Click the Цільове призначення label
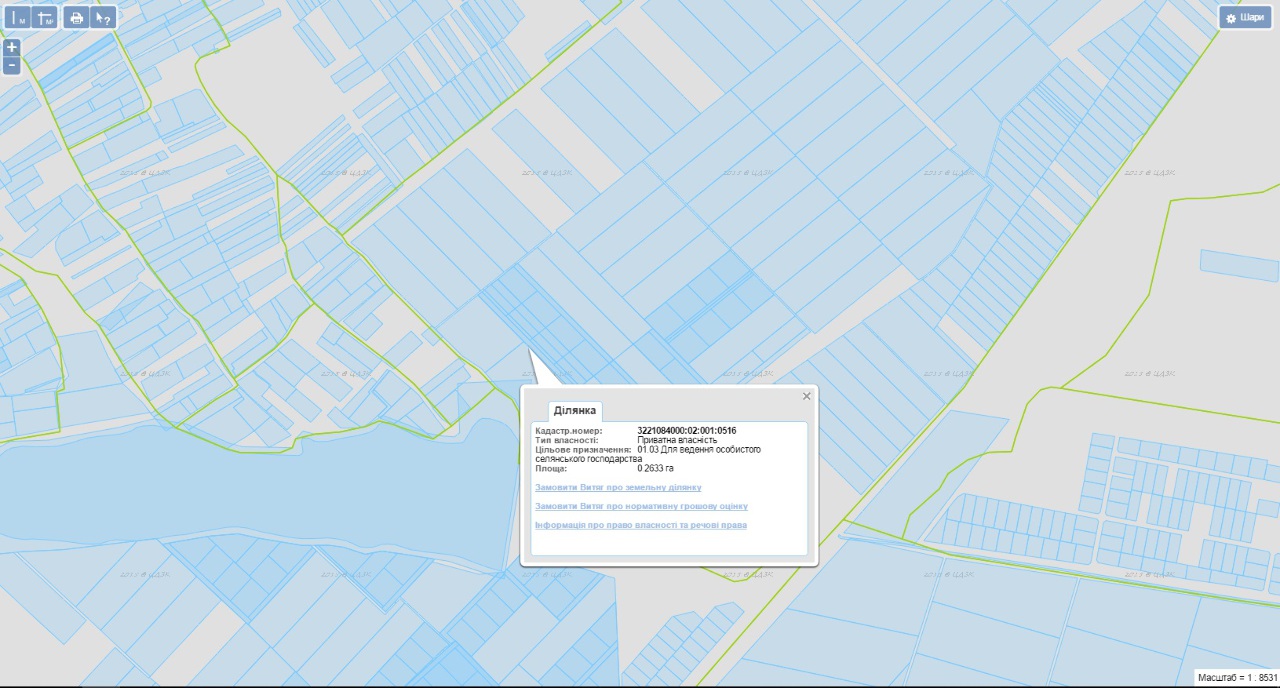The image size is (1280, 688). coord(584,450)
